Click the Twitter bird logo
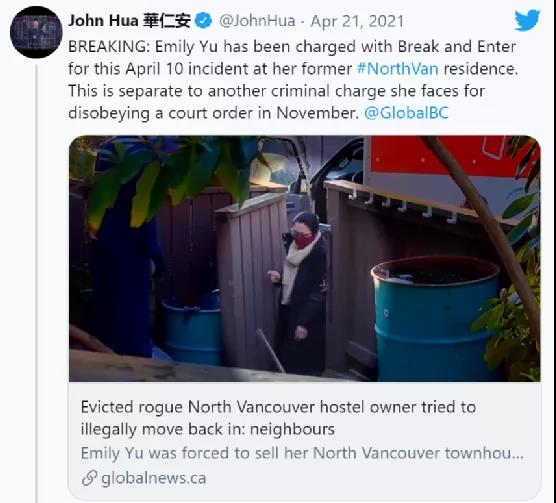Screen dimensions: 556x503 pos(527,20)
